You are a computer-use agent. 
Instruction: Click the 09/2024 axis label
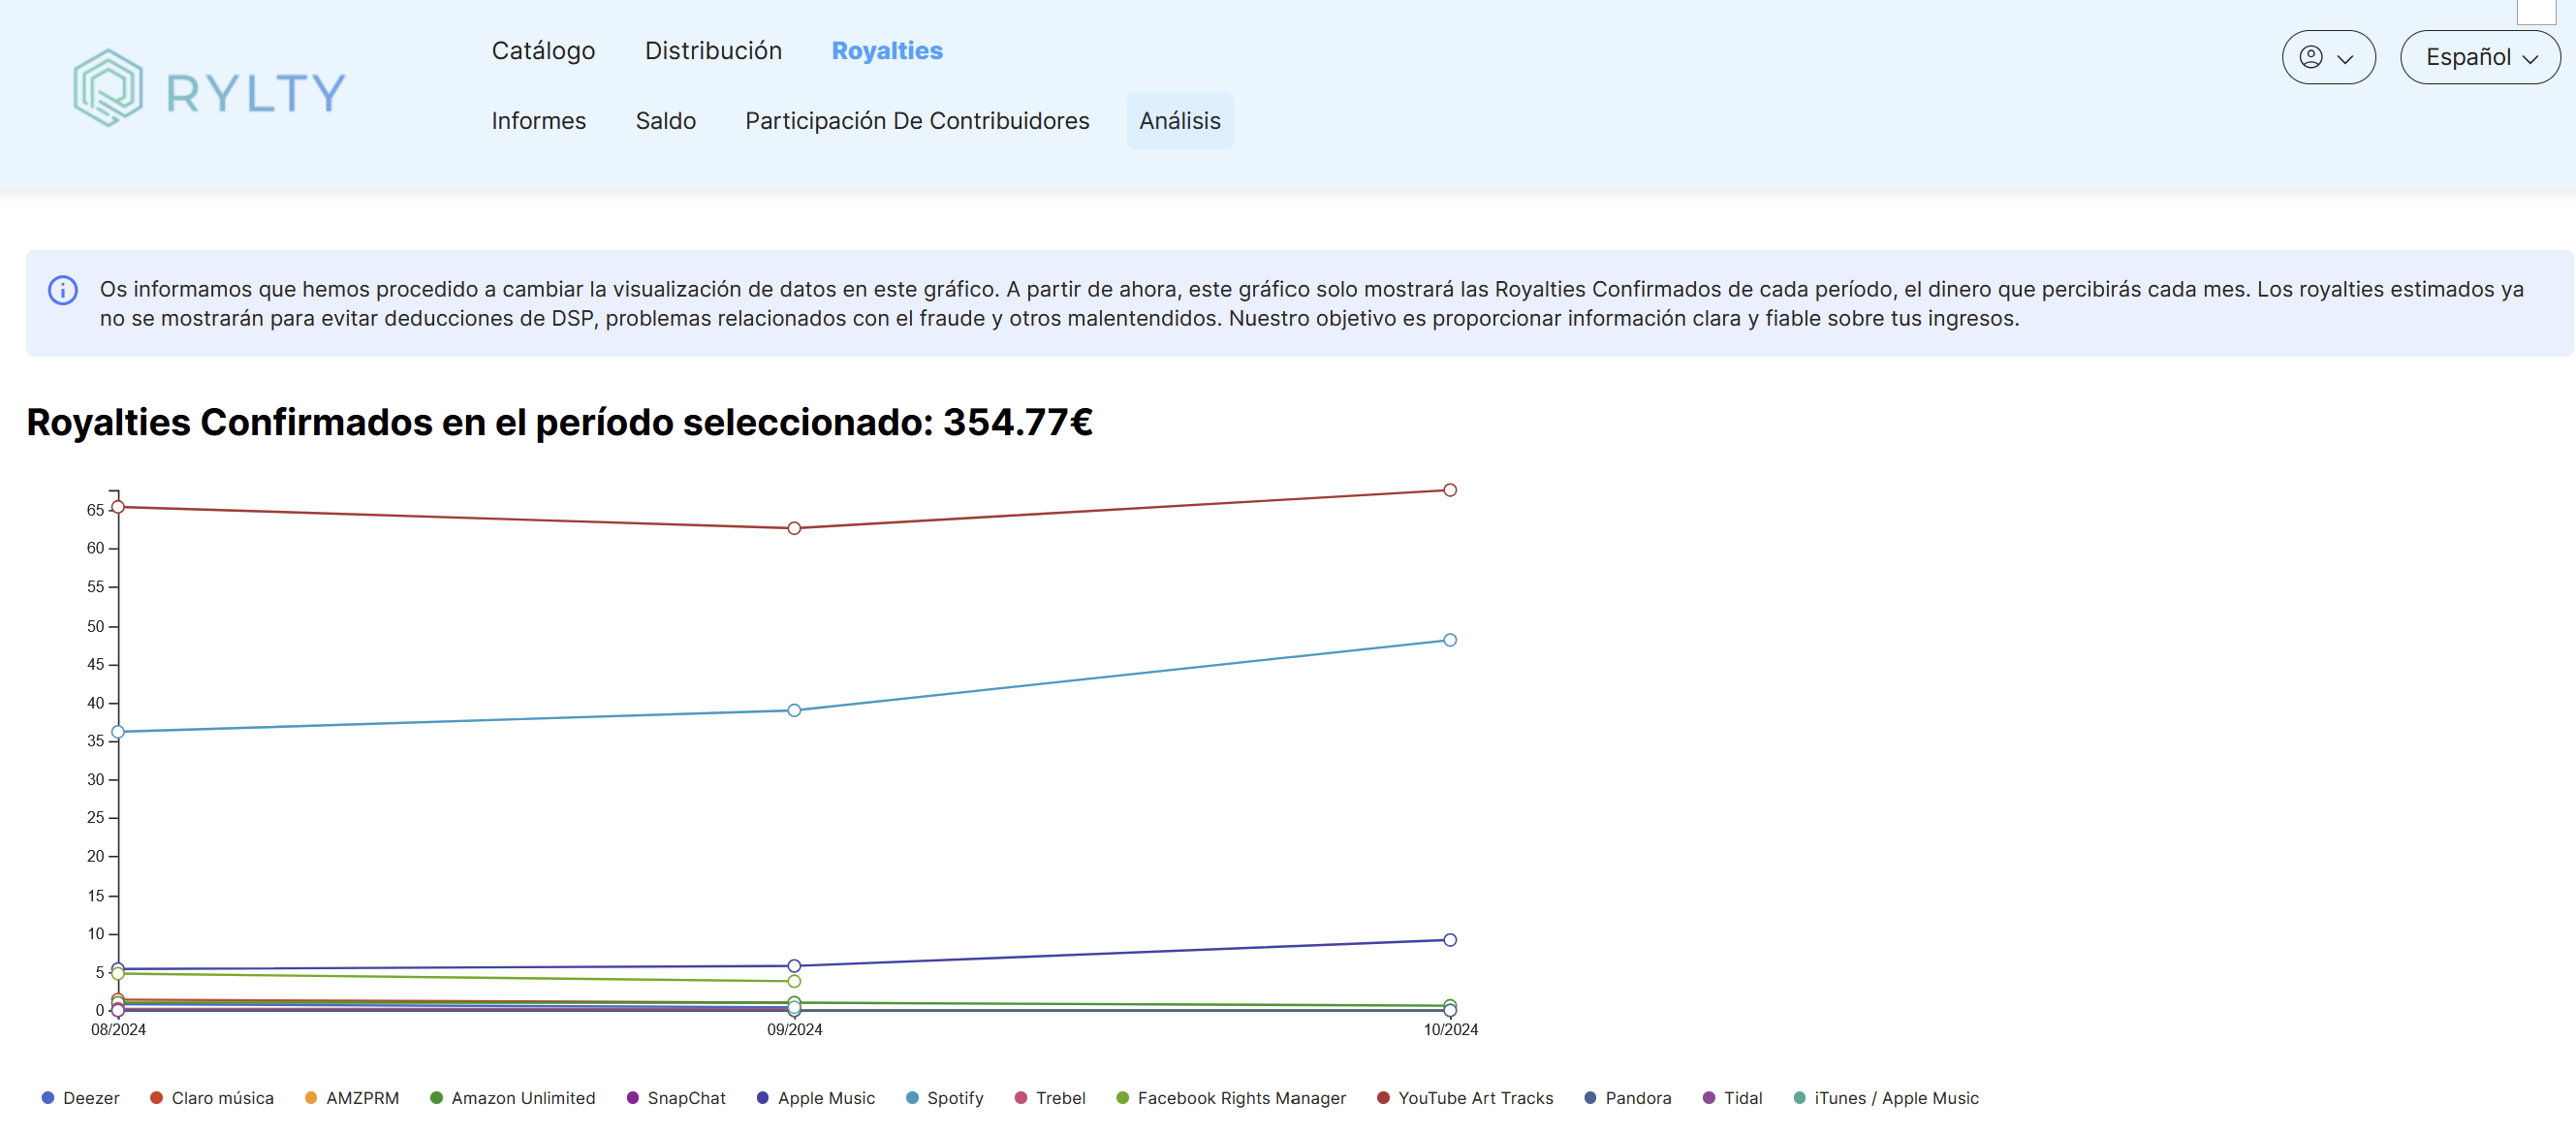[795, 1030]
